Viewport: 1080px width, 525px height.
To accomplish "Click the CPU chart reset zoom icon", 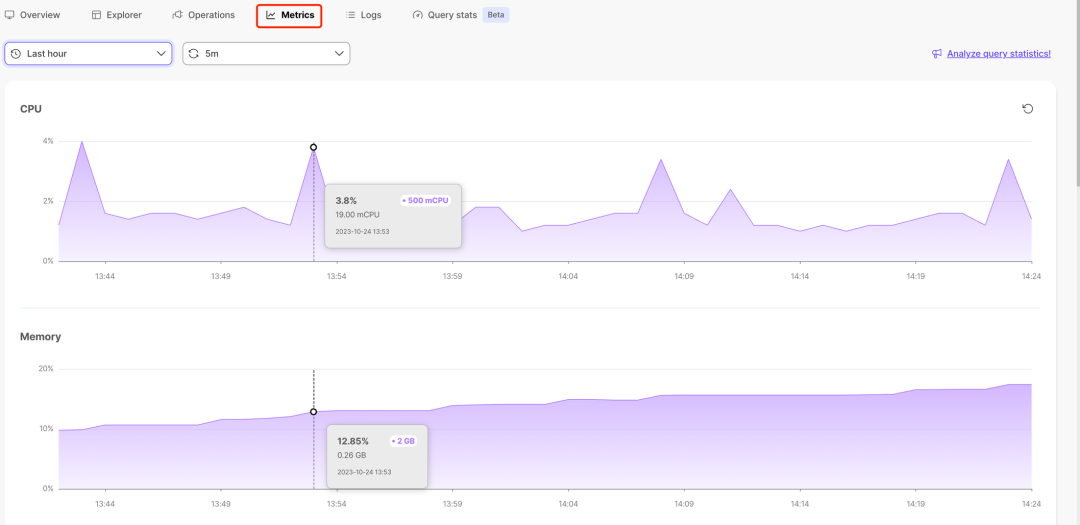I will [1028, 109].
